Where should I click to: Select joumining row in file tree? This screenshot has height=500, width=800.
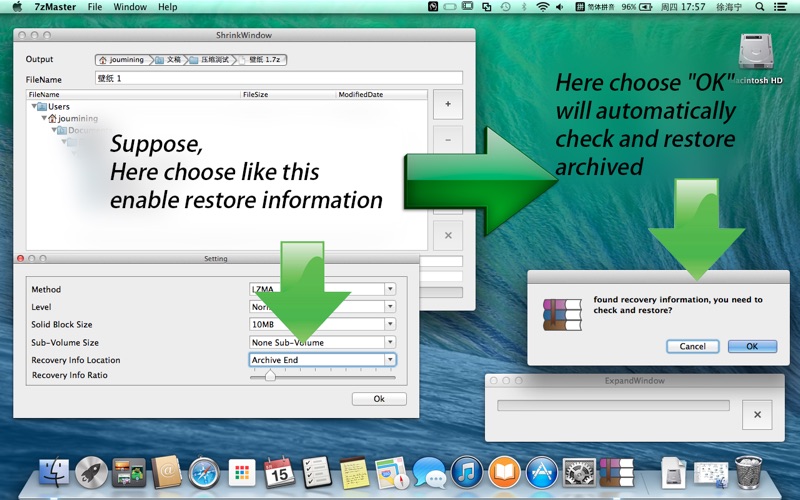(227, 118)
